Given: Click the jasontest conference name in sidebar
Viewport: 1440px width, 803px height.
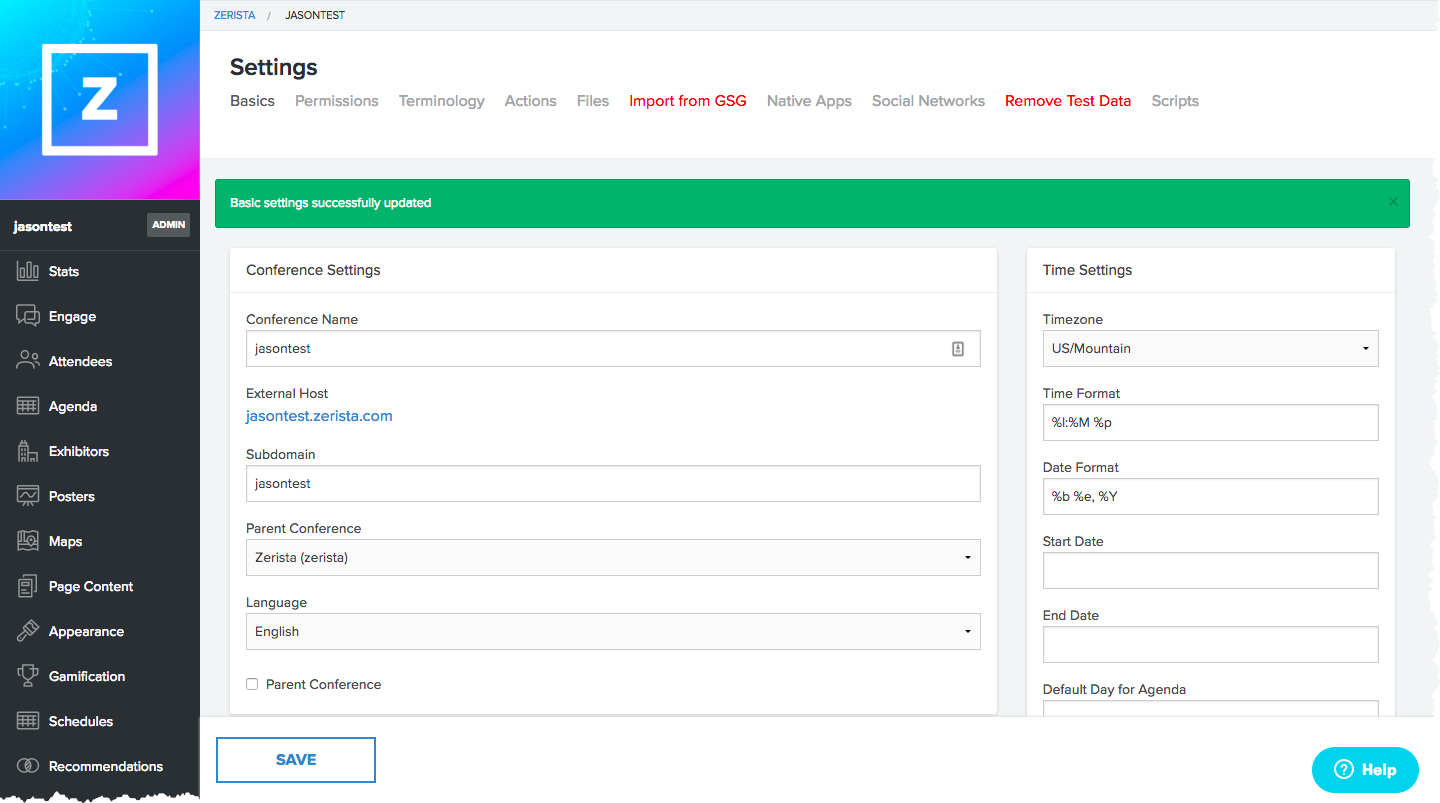Looking at the screenshot, I should [x=43, y=227].
